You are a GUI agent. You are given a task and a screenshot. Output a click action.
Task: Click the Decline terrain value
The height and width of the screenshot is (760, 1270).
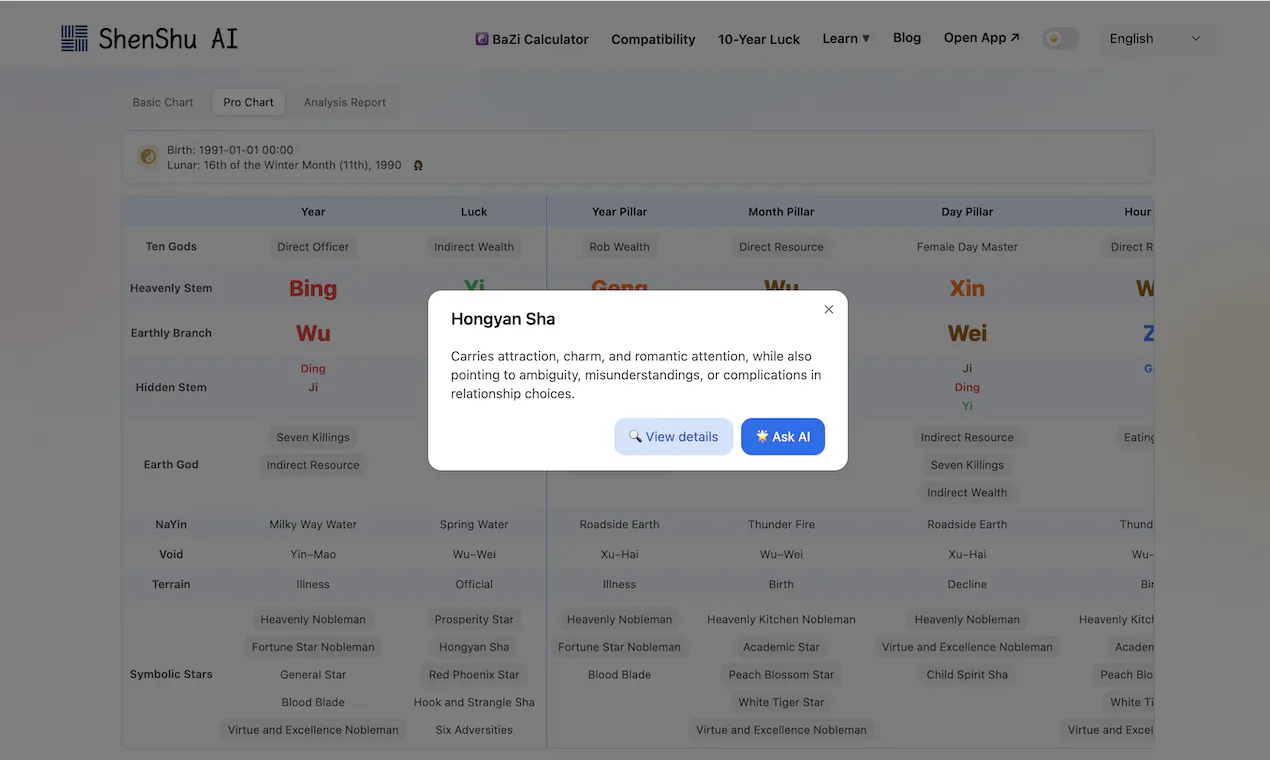point(967,584)
